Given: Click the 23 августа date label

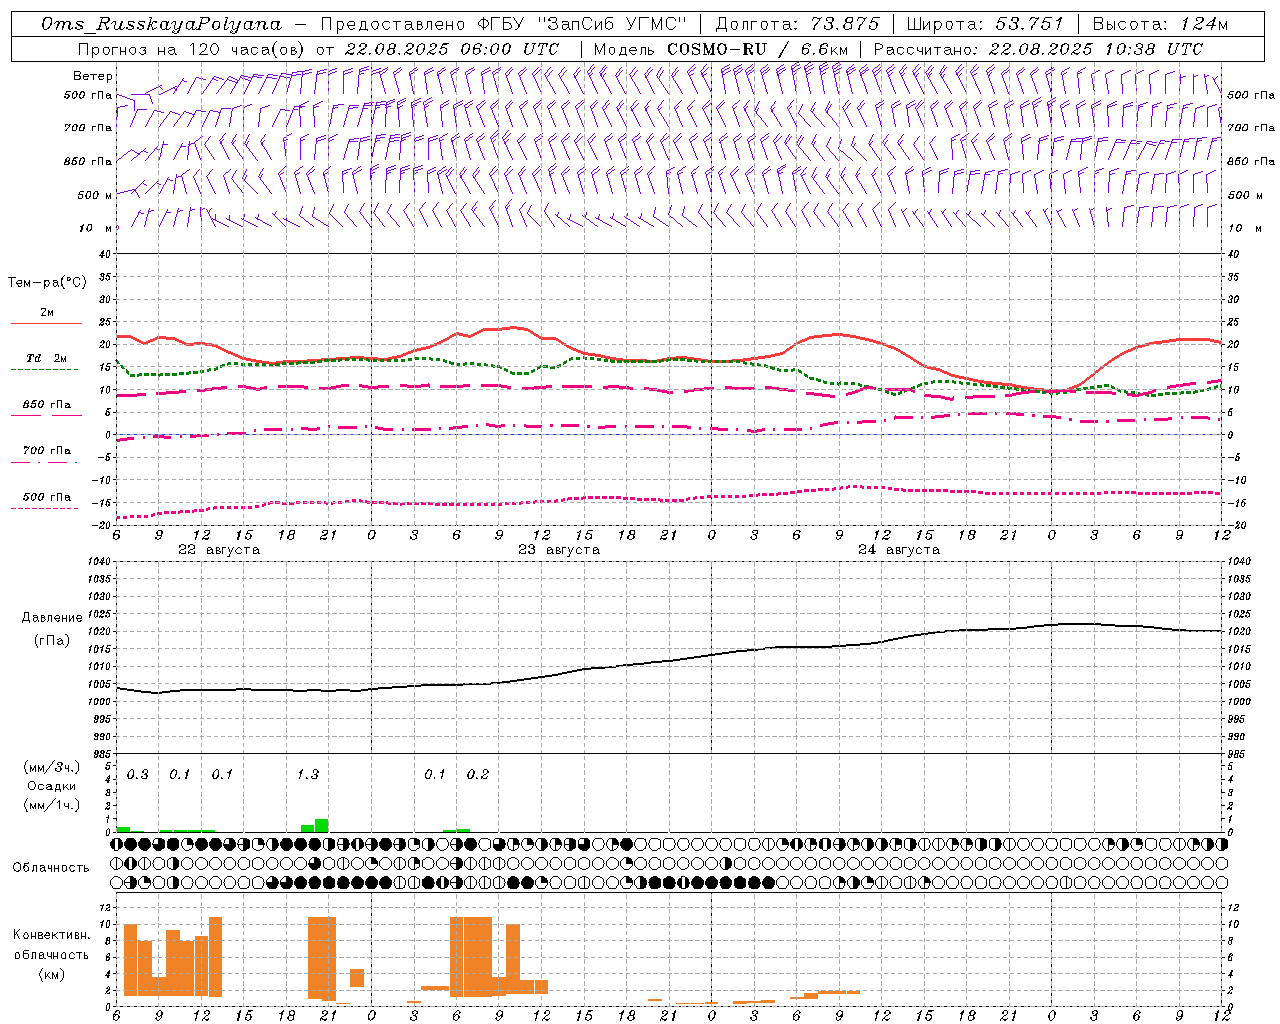Looking at the screenshot, I should 559,550.
